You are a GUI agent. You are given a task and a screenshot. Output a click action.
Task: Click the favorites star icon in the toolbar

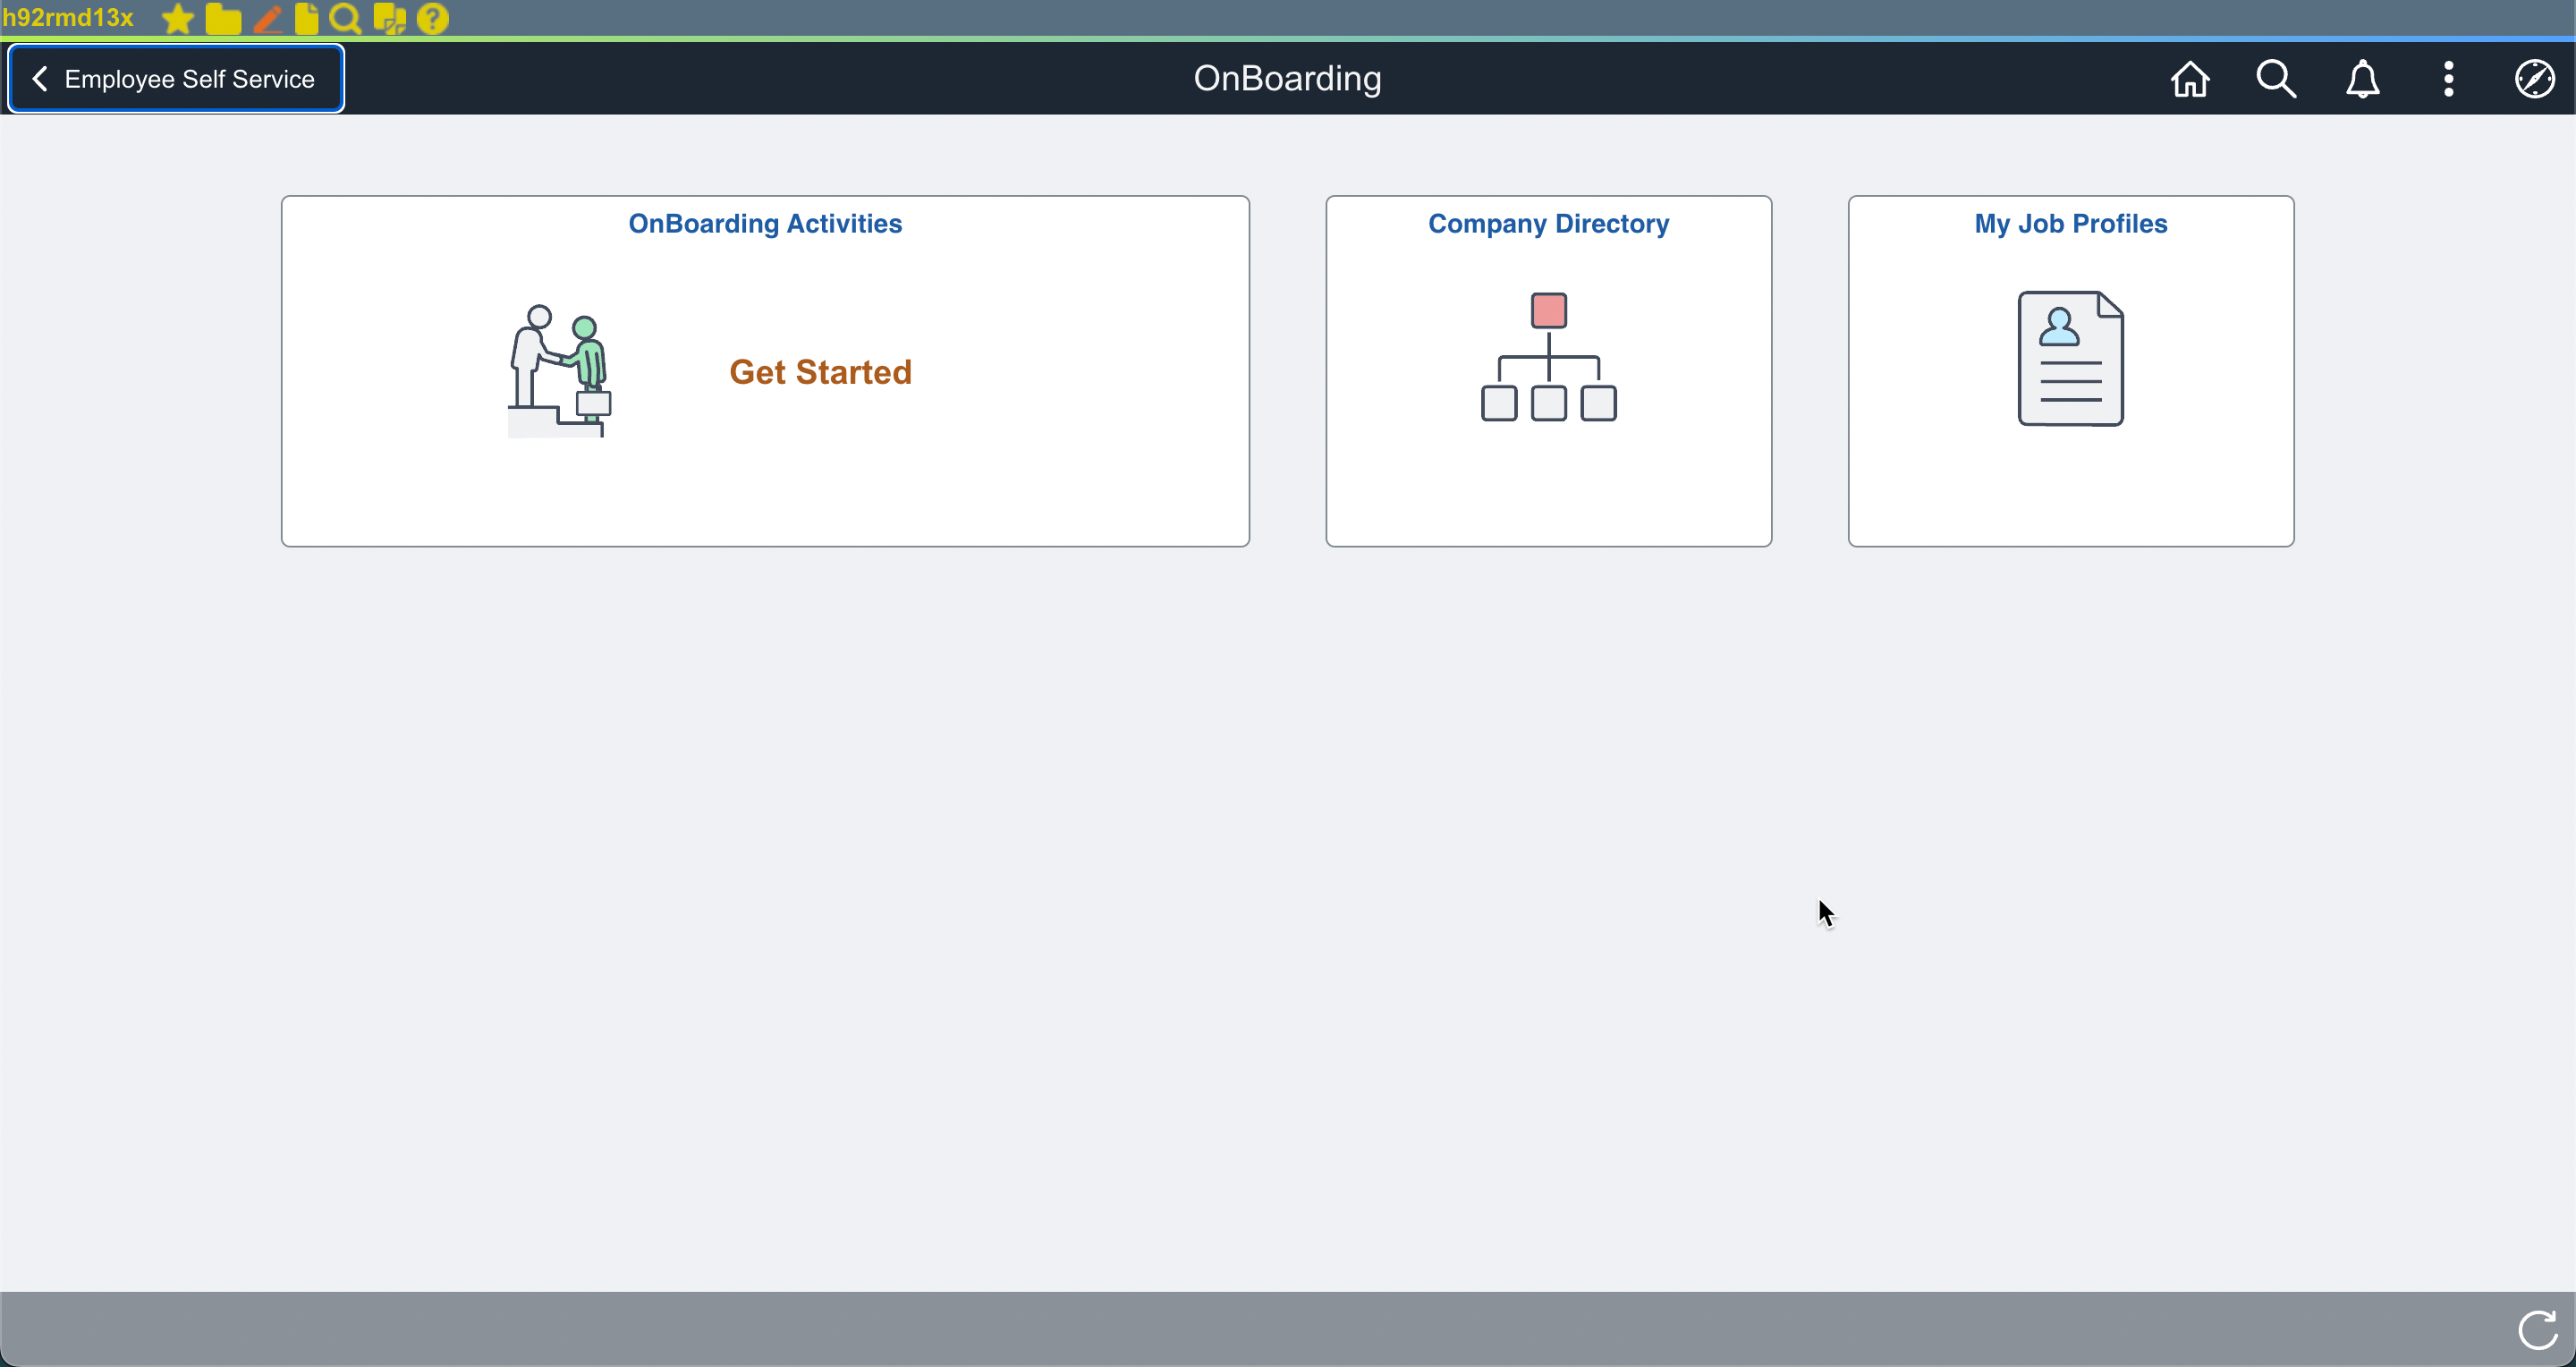(176, 18)
